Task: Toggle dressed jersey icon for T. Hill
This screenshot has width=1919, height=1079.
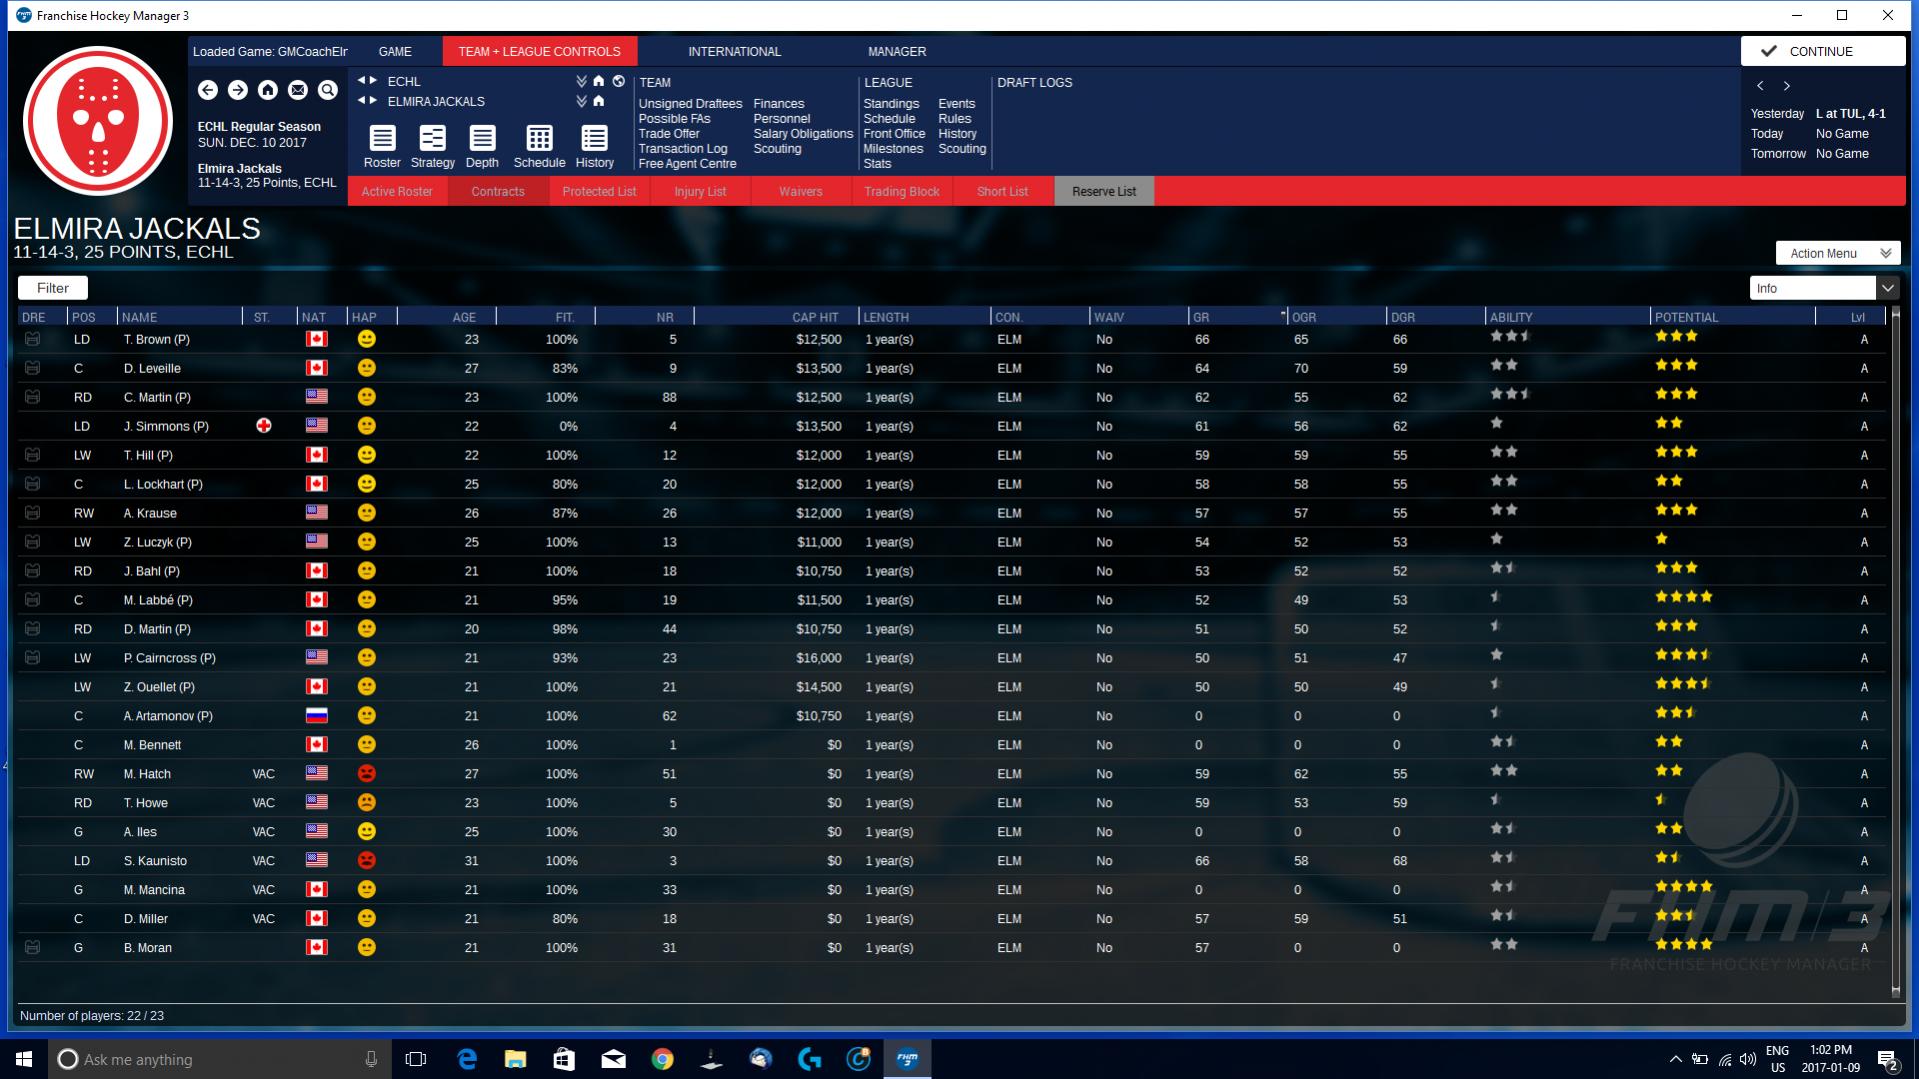Action: tap(33, 455)
